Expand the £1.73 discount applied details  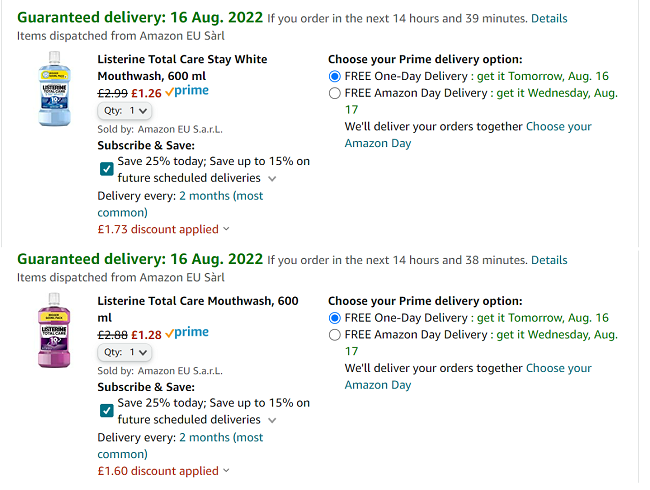pyautogui.click(x=163, y=229)
